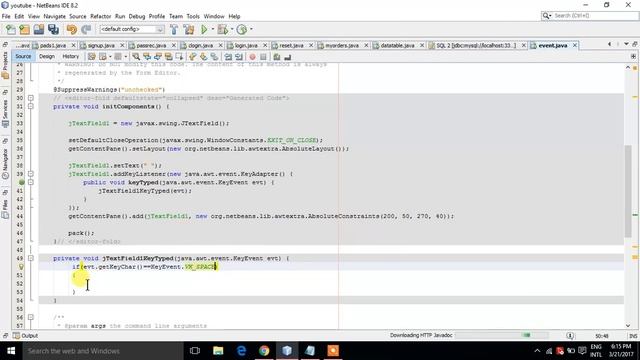Open the Navigator side panel

click(x=5, y=164)
